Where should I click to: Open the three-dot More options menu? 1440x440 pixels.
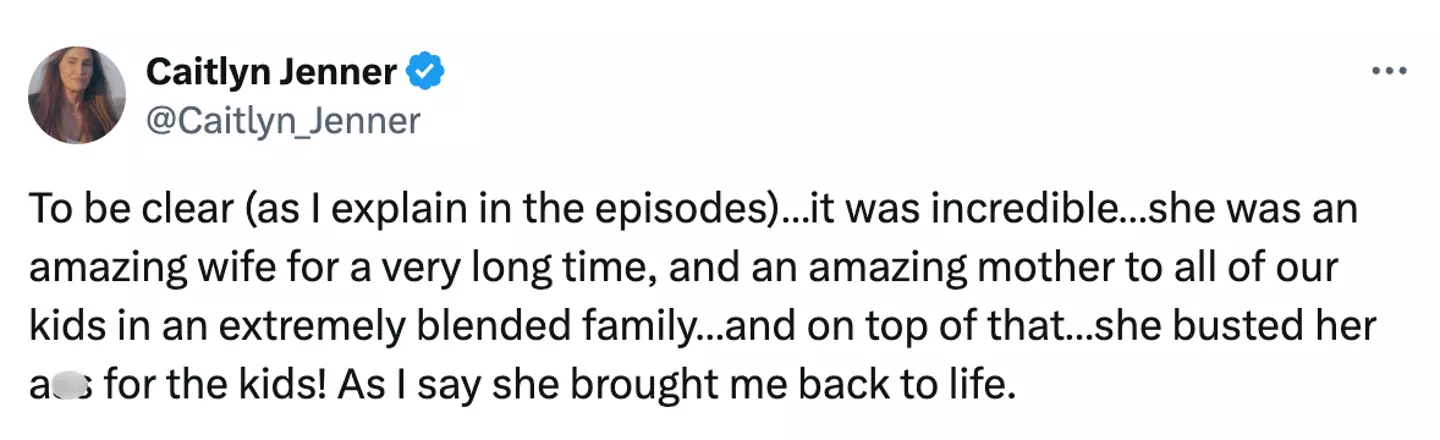click(1389, 71)
